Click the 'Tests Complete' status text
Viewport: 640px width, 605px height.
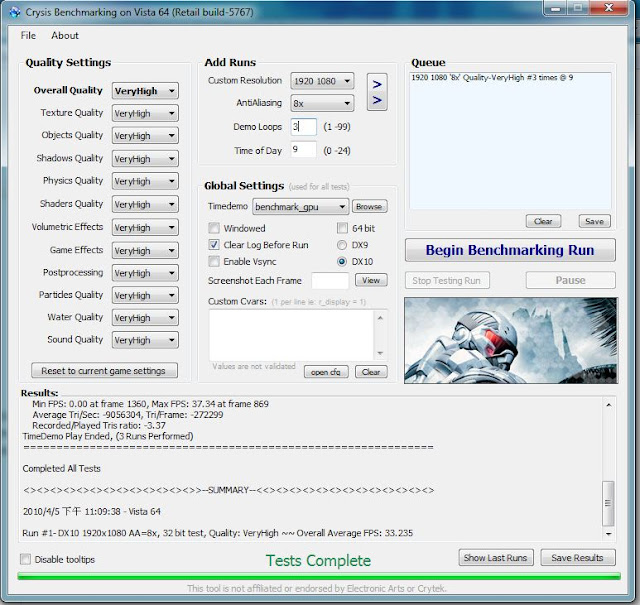(x=318, y=561)
